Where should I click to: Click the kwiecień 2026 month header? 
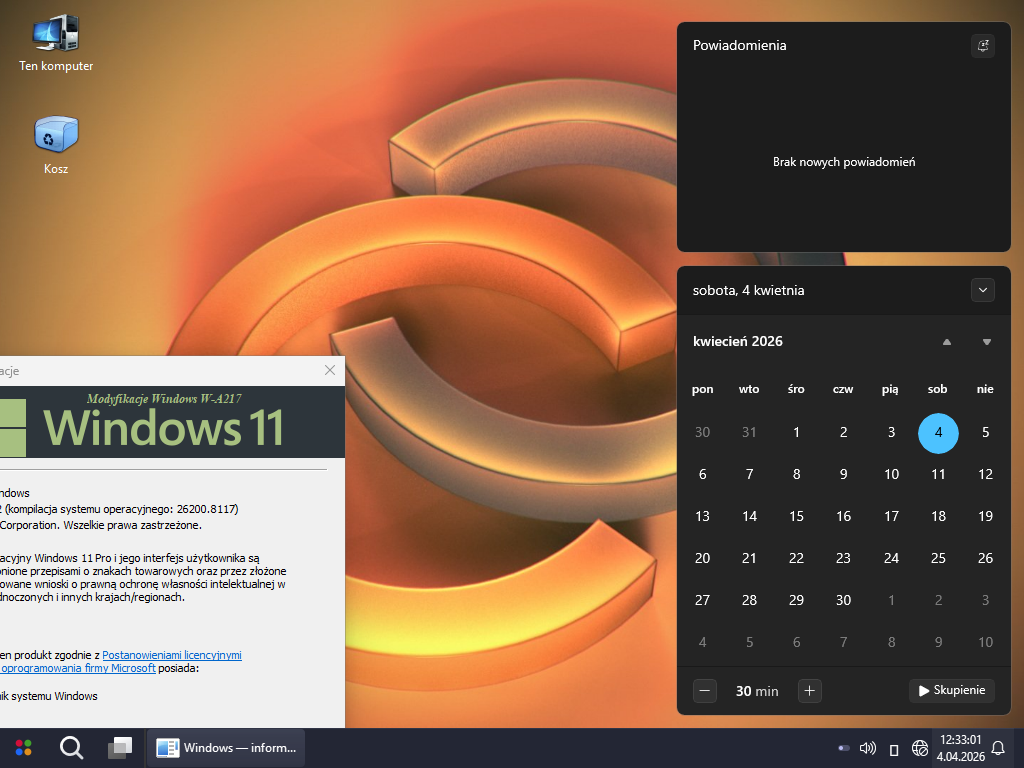738,342
